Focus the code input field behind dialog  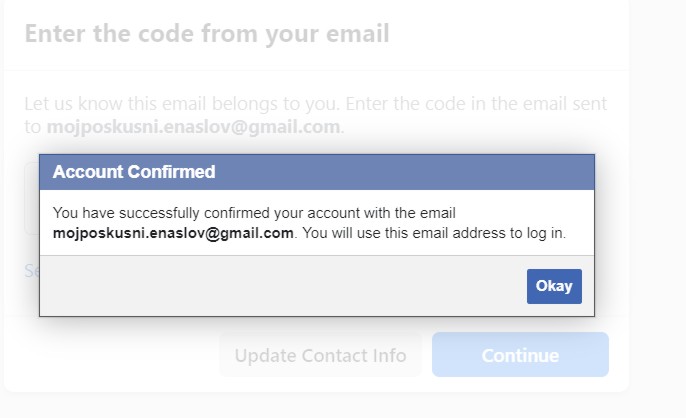click(31, 200)
